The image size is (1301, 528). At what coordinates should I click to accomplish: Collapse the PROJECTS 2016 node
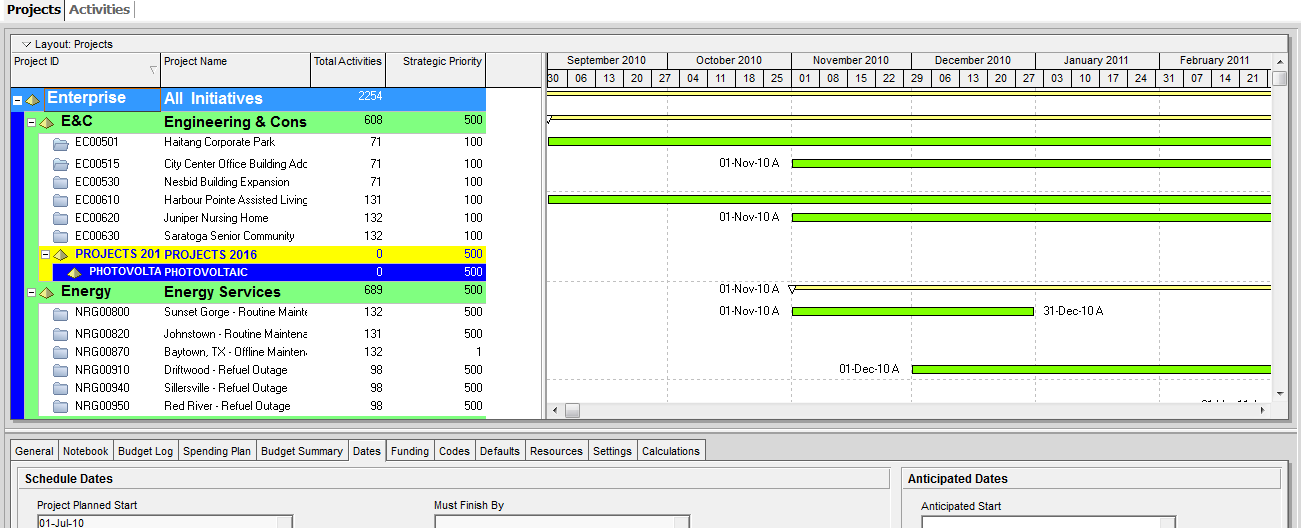coord(45,255)
